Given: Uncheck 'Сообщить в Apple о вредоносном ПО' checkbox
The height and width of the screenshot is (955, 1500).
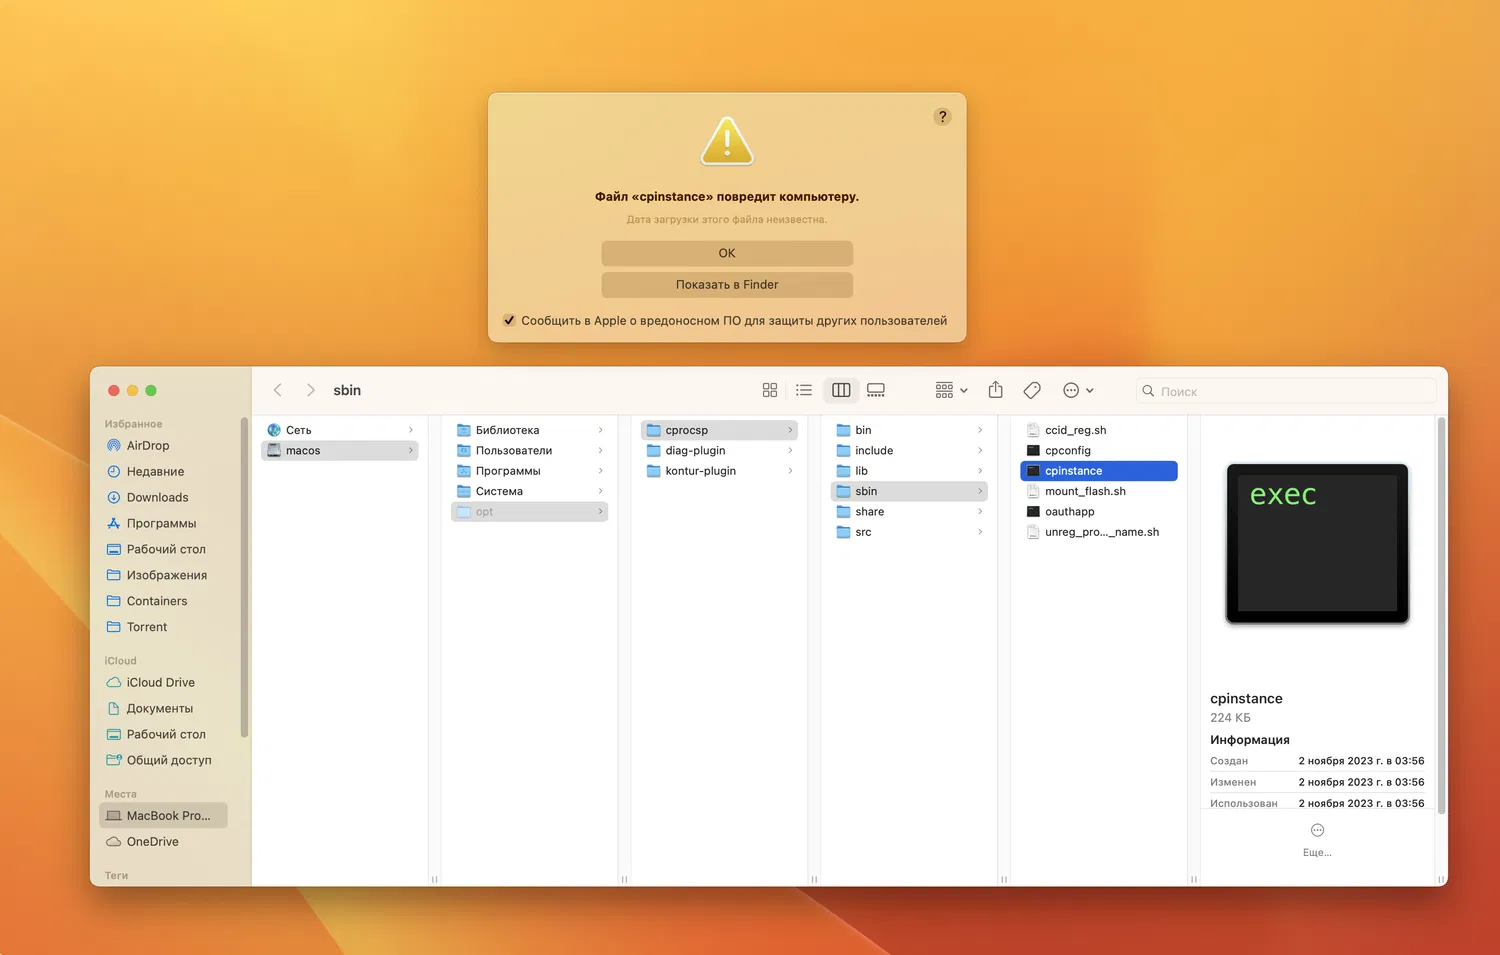Looking at the screenshot, I should (509, 321).
